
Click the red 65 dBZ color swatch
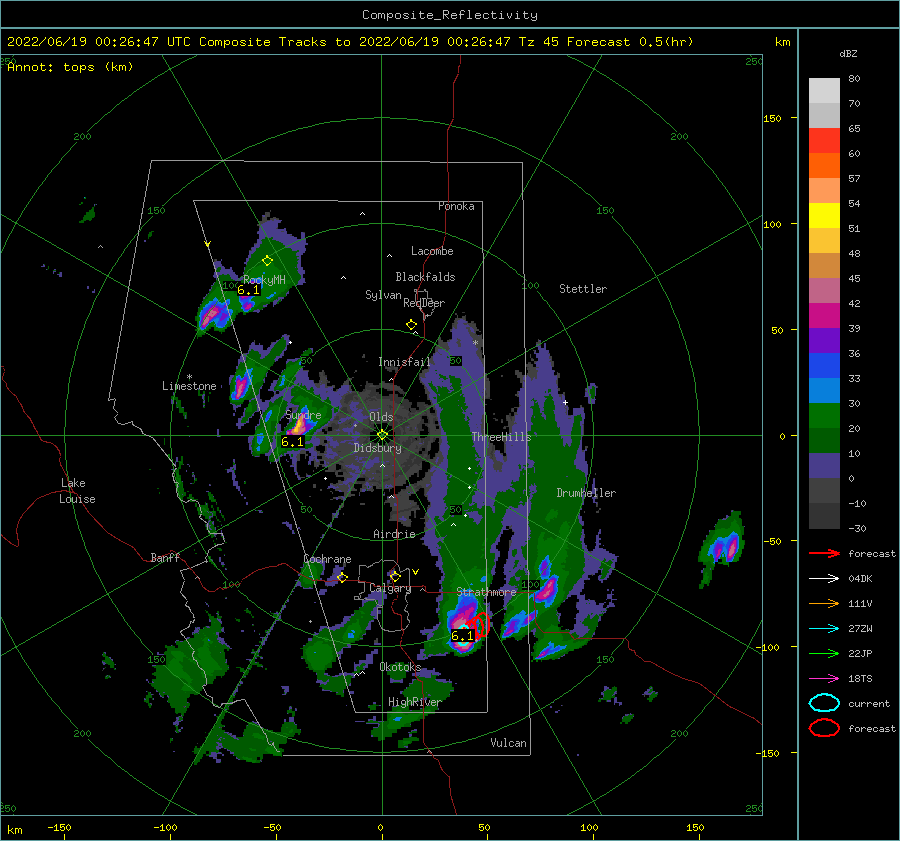click(824, 141)
